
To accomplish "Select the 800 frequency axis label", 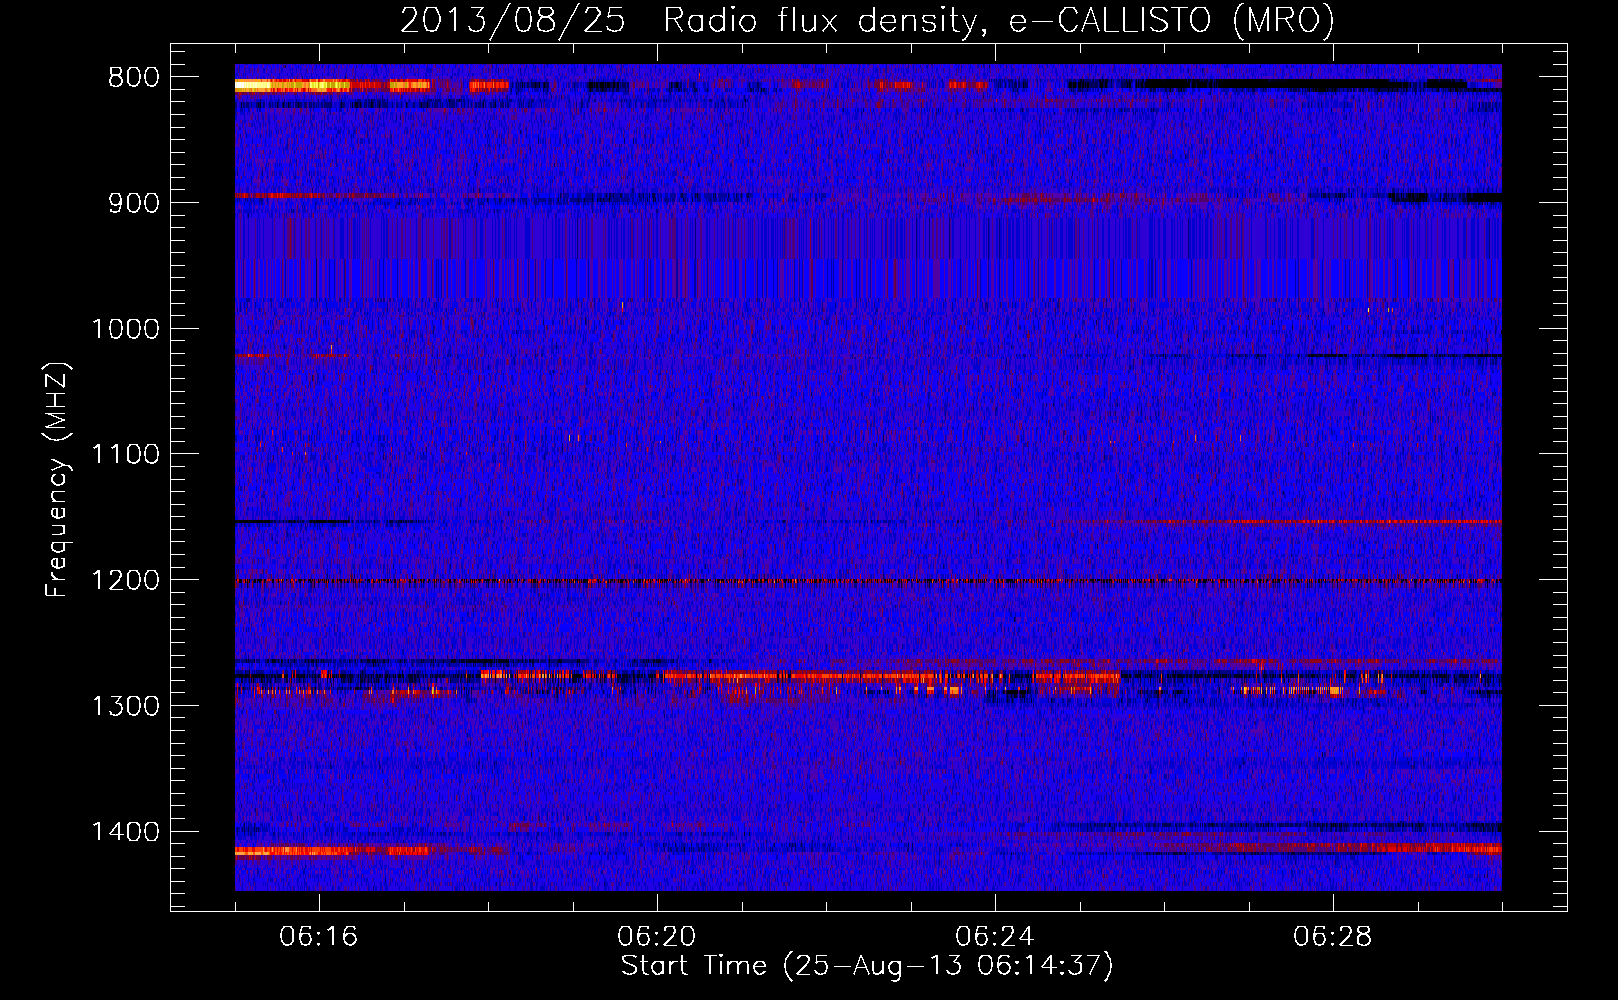I will pyautogui.click(x=134, y=78).
